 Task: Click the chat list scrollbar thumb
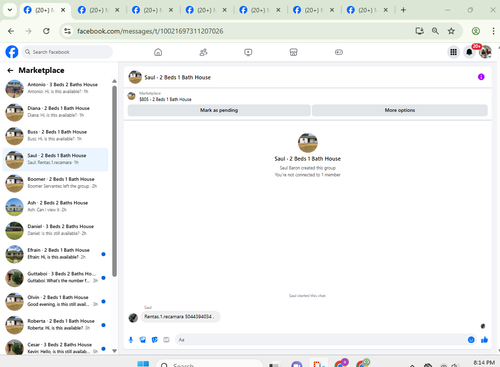(114, 181)
